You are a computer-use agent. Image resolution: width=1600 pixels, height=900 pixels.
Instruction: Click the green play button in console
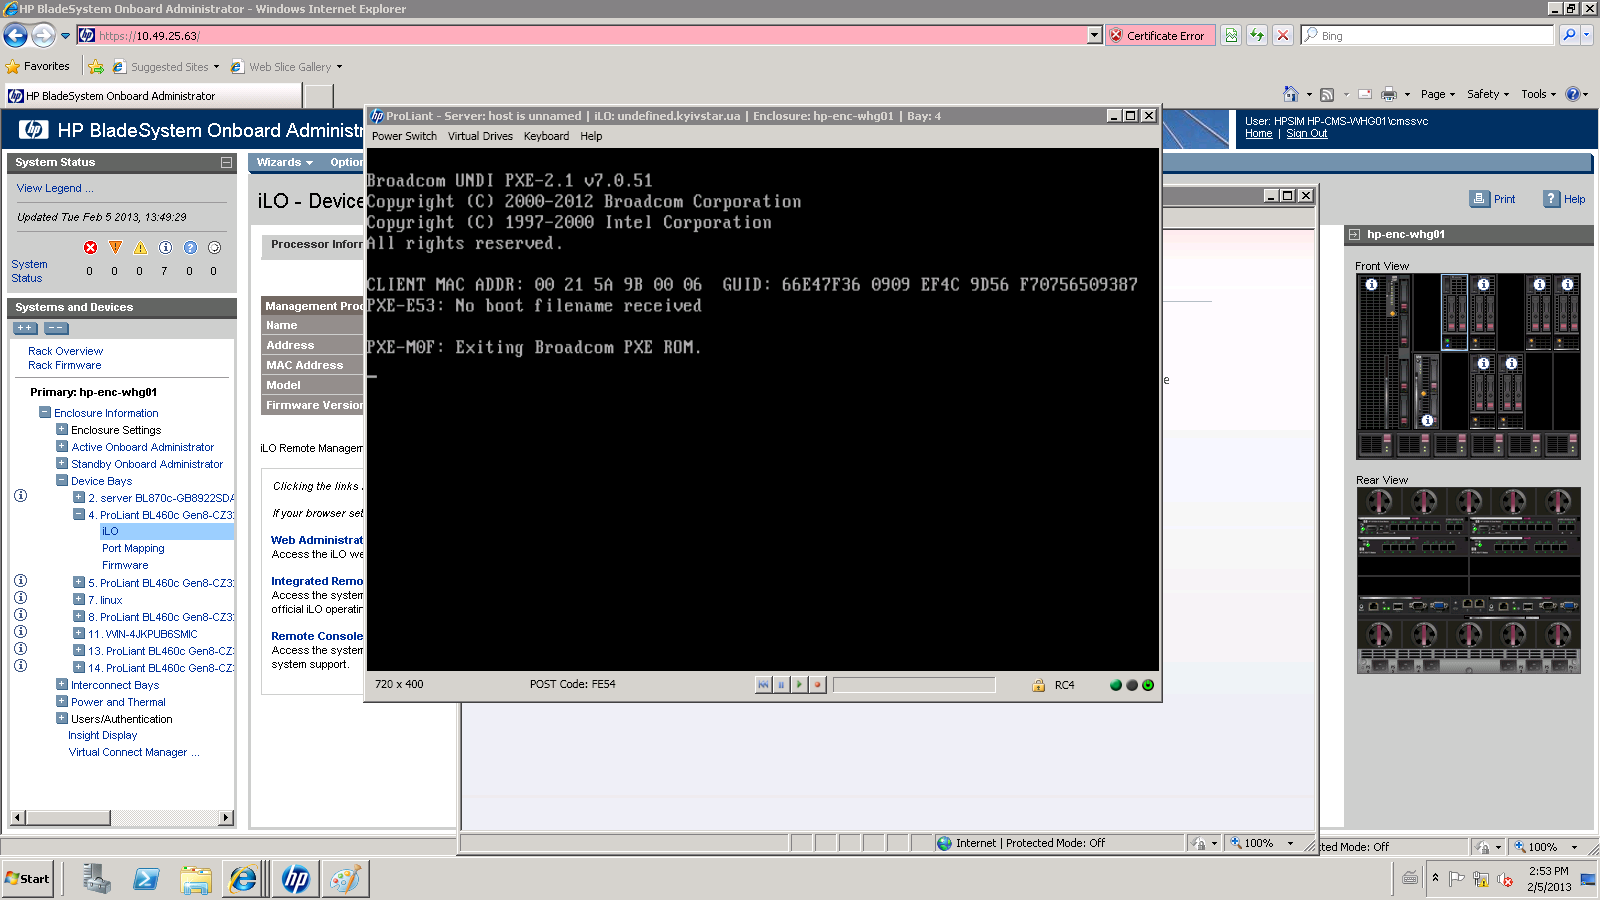click(799, 685)
